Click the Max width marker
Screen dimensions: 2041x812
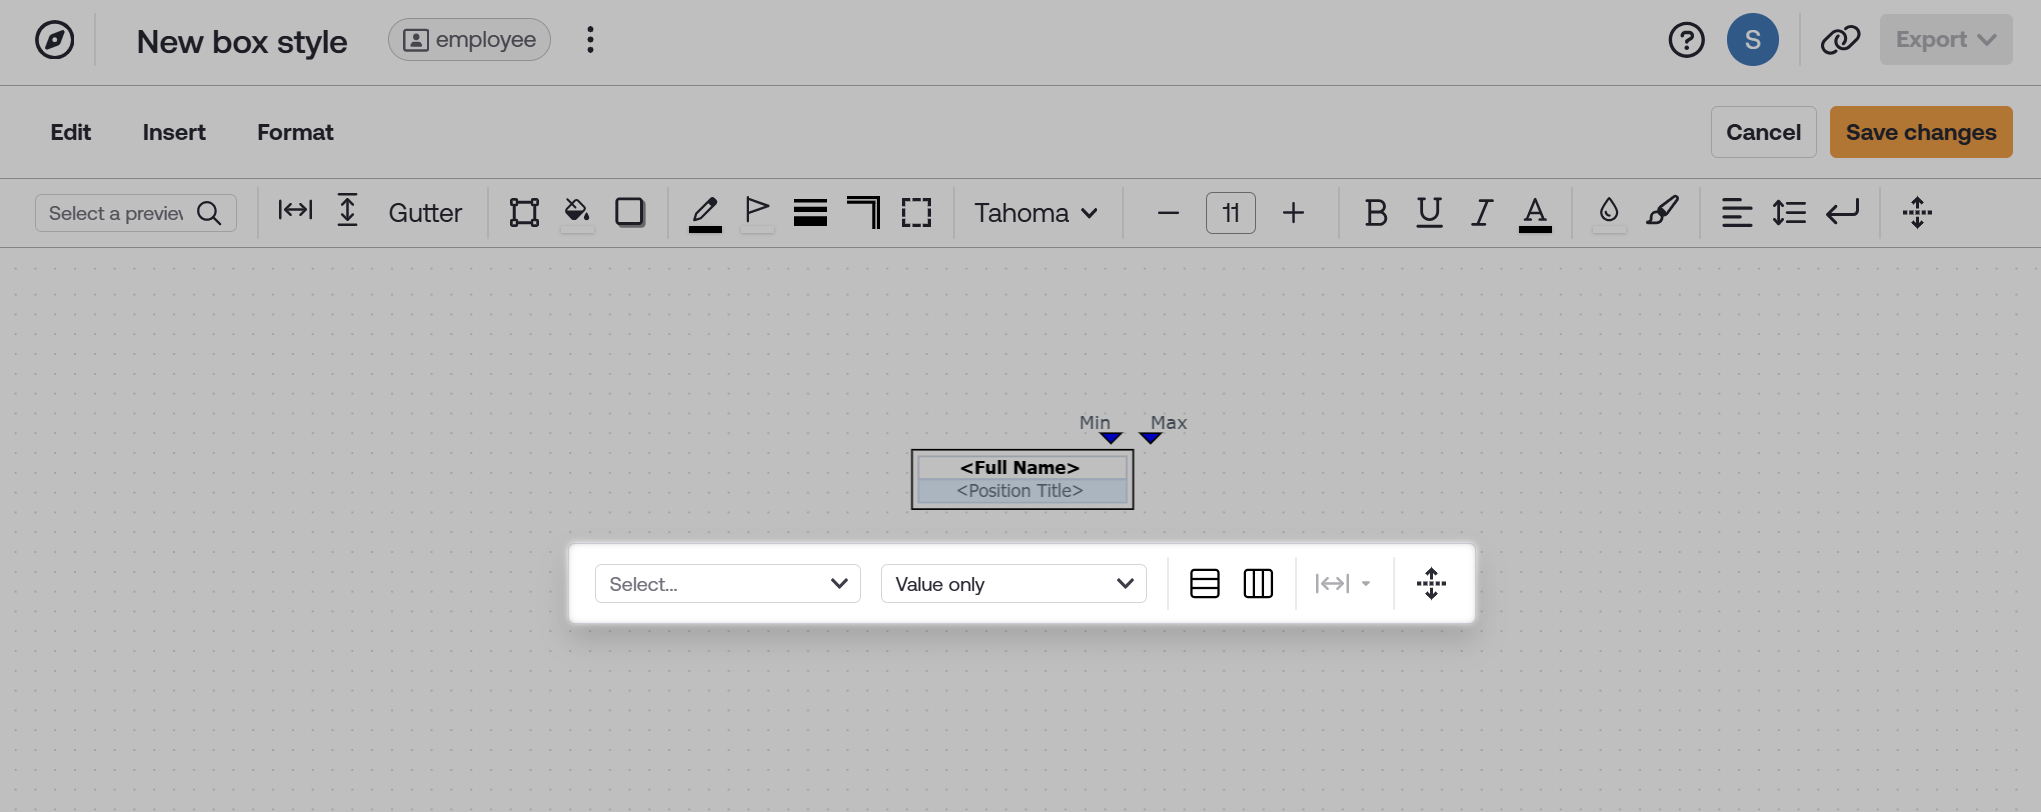[1150, 438]
